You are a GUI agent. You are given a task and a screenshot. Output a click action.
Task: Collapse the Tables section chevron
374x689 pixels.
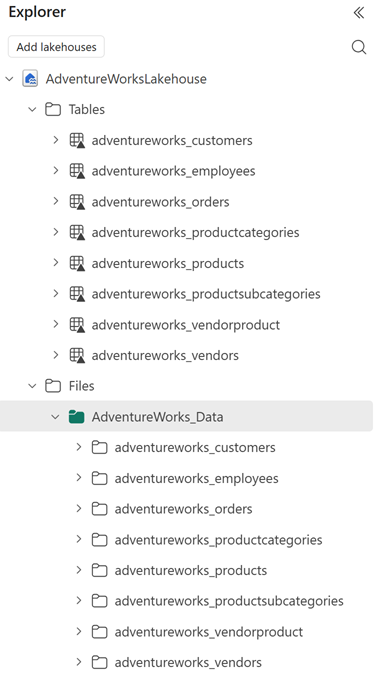click(32, 109)
